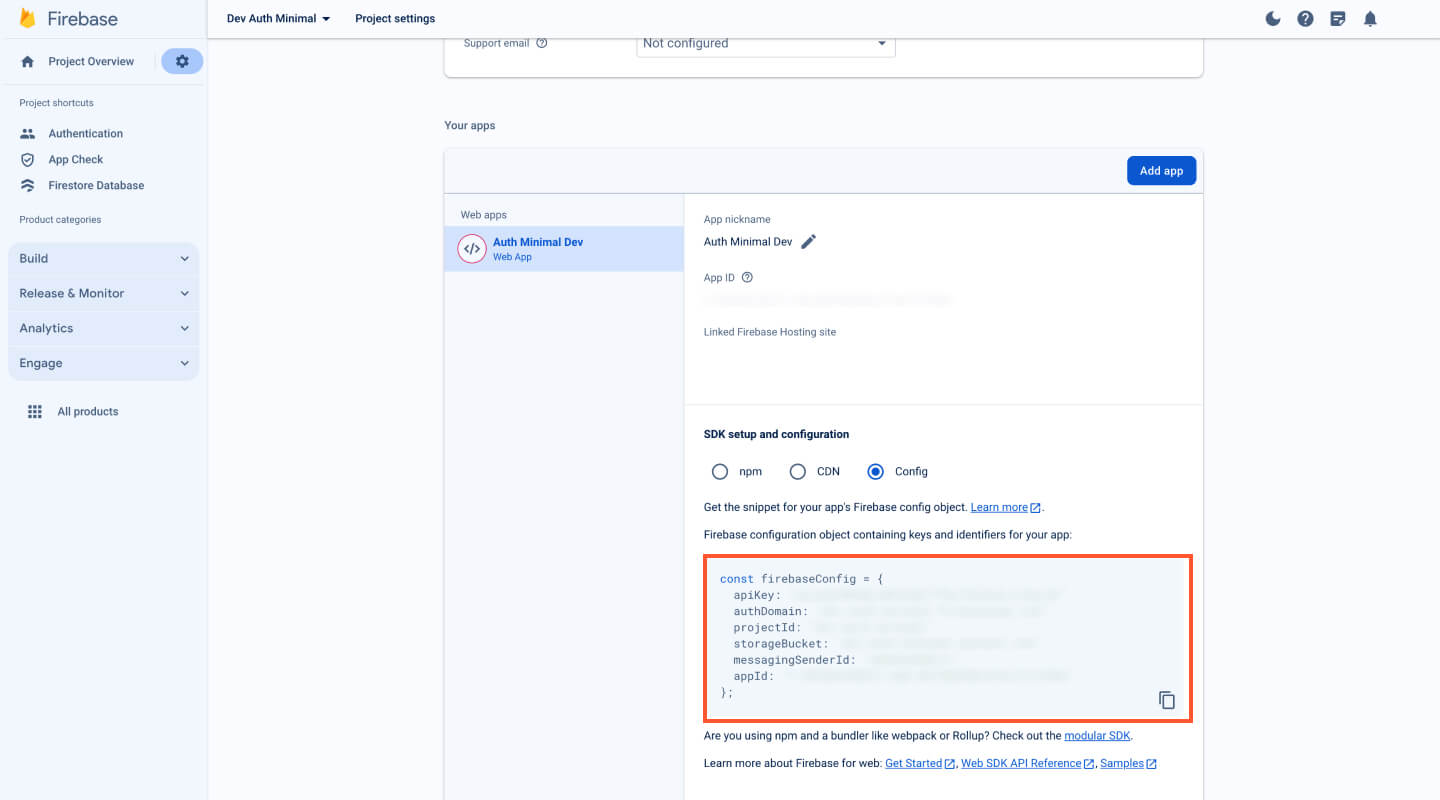This screenshot has width=1440, height=800.
Task: Click the App Check shield icon
Action: coord(28,159)
